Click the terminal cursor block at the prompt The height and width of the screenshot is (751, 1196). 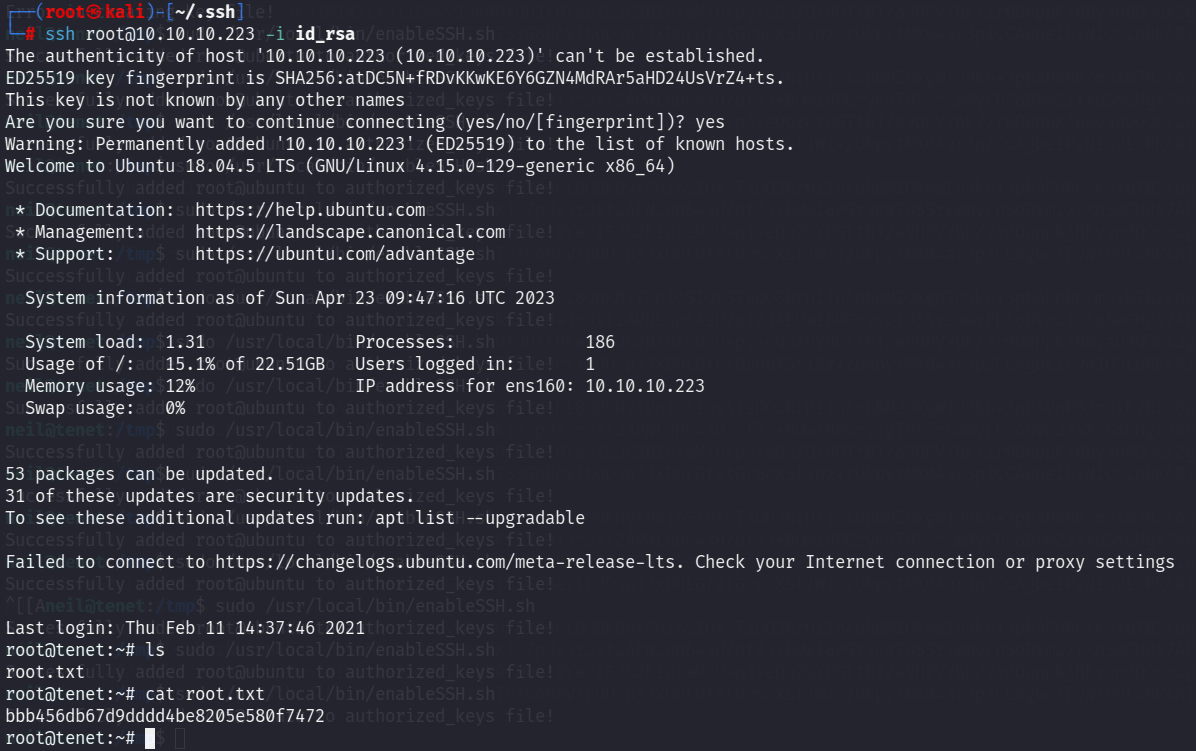pos(150,738)
